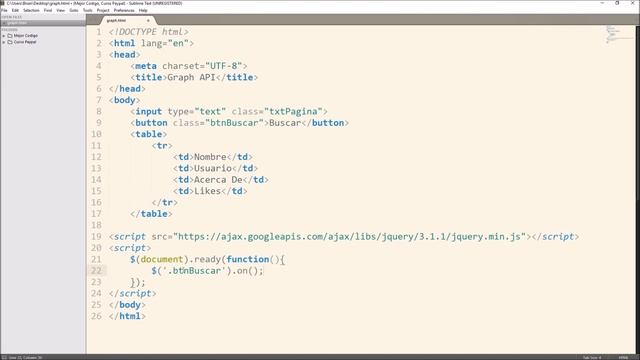Viewport: 640px width, 360px height.
Task: Open the Goto menu
Action: coord(74,10)
